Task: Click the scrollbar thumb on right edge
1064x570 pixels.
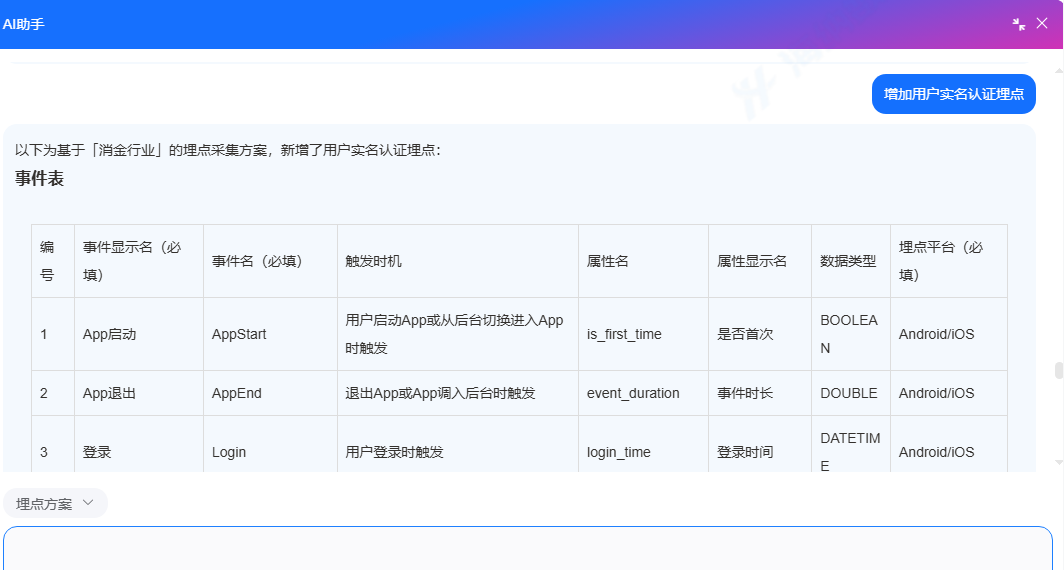Action: (x=1059, y=370)
